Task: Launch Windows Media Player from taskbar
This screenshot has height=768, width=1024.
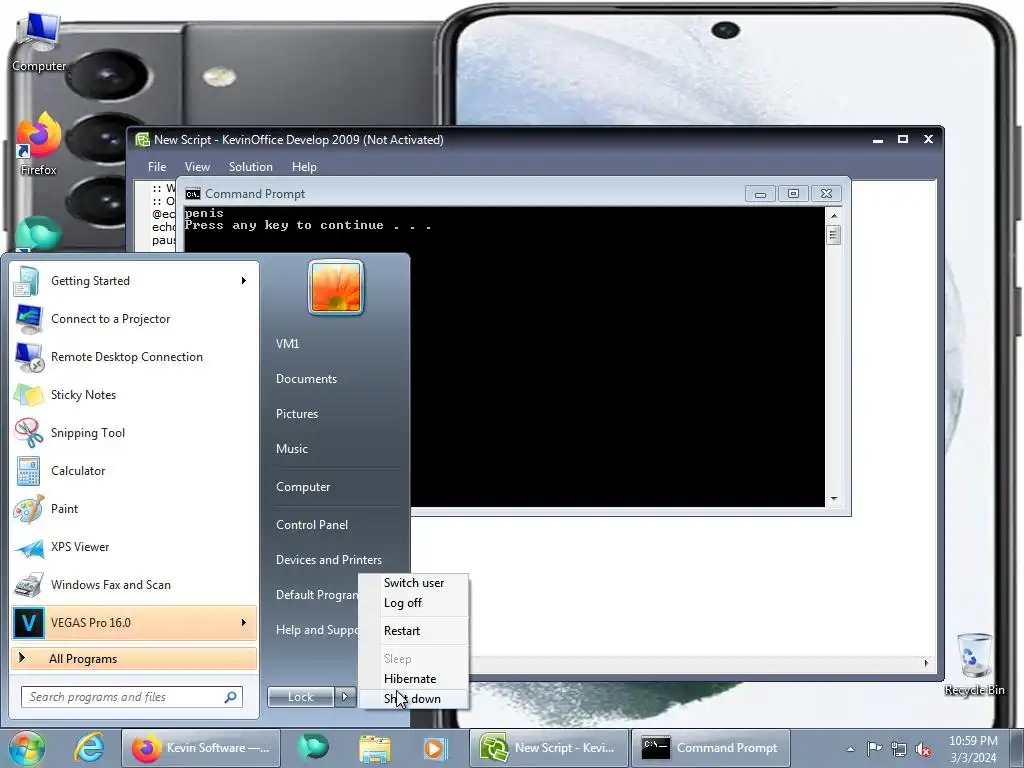Action: 434,748
